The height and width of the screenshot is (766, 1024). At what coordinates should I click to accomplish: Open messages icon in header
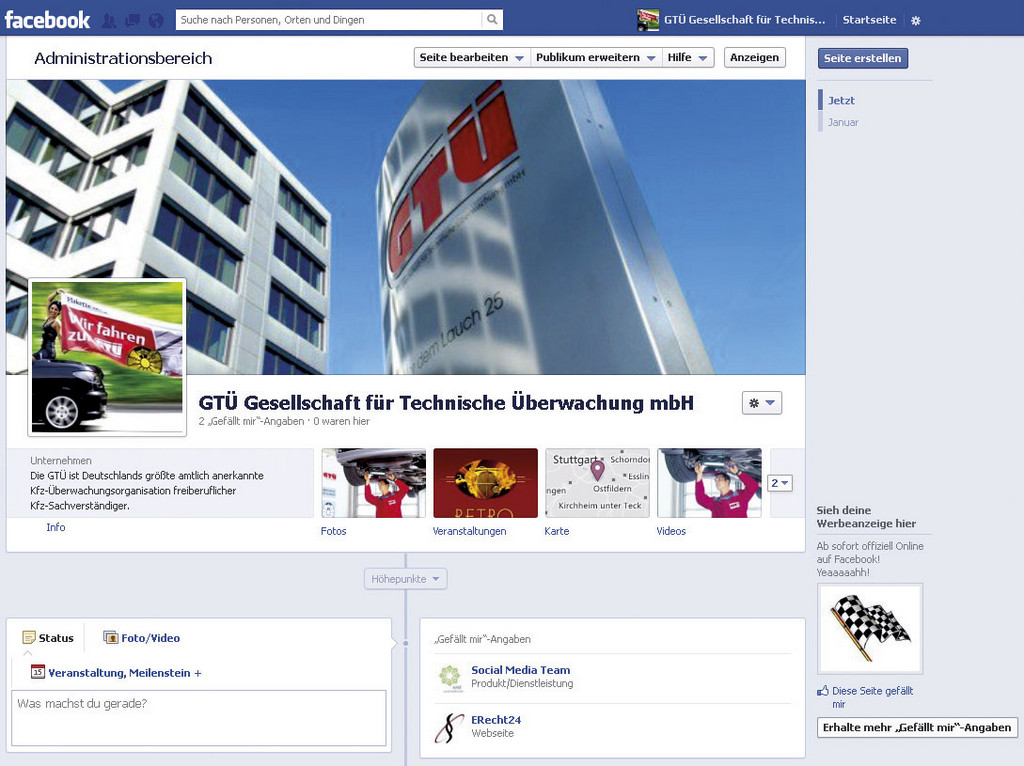tap(133, 20)
